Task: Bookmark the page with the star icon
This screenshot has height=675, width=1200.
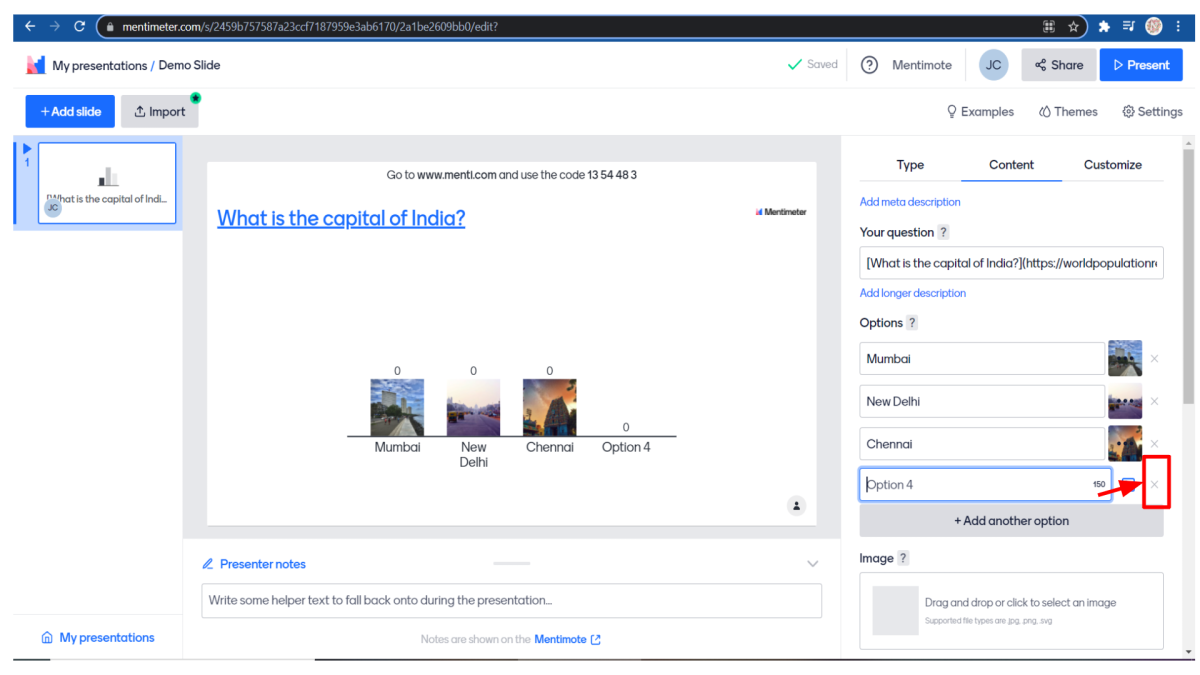Action: (1074, 27)
